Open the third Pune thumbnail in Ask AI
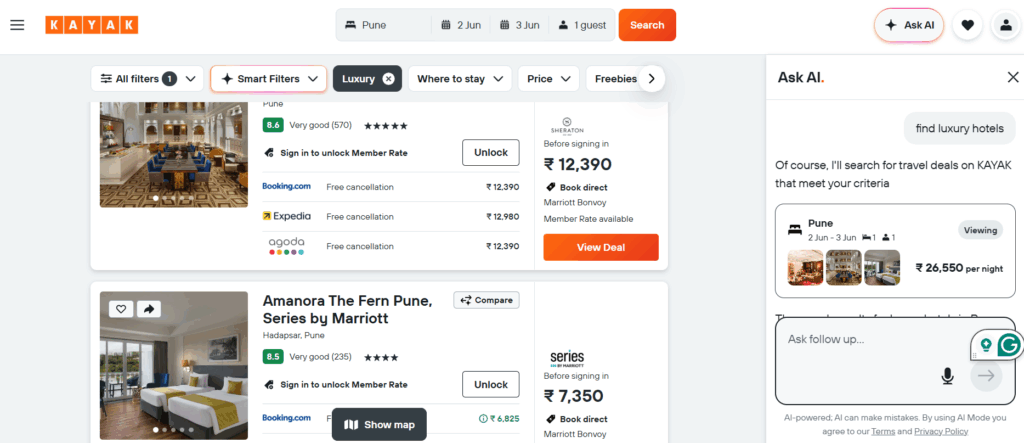Image resolution: width=1024 pixels, height=443 pixels. (882, 268)
